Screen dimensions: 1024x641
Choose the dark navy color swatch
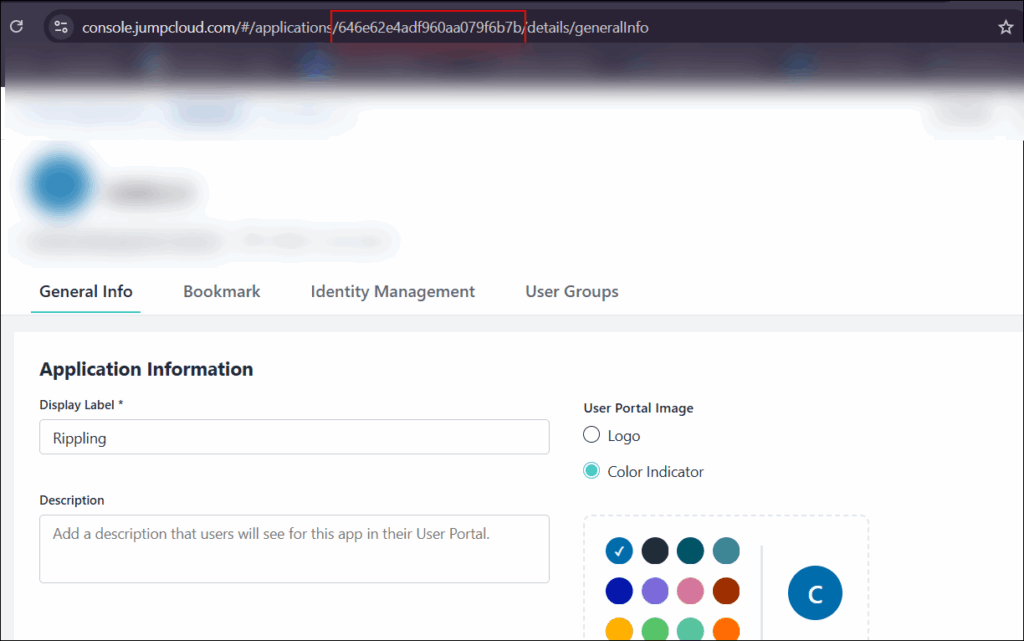[655, 550]
